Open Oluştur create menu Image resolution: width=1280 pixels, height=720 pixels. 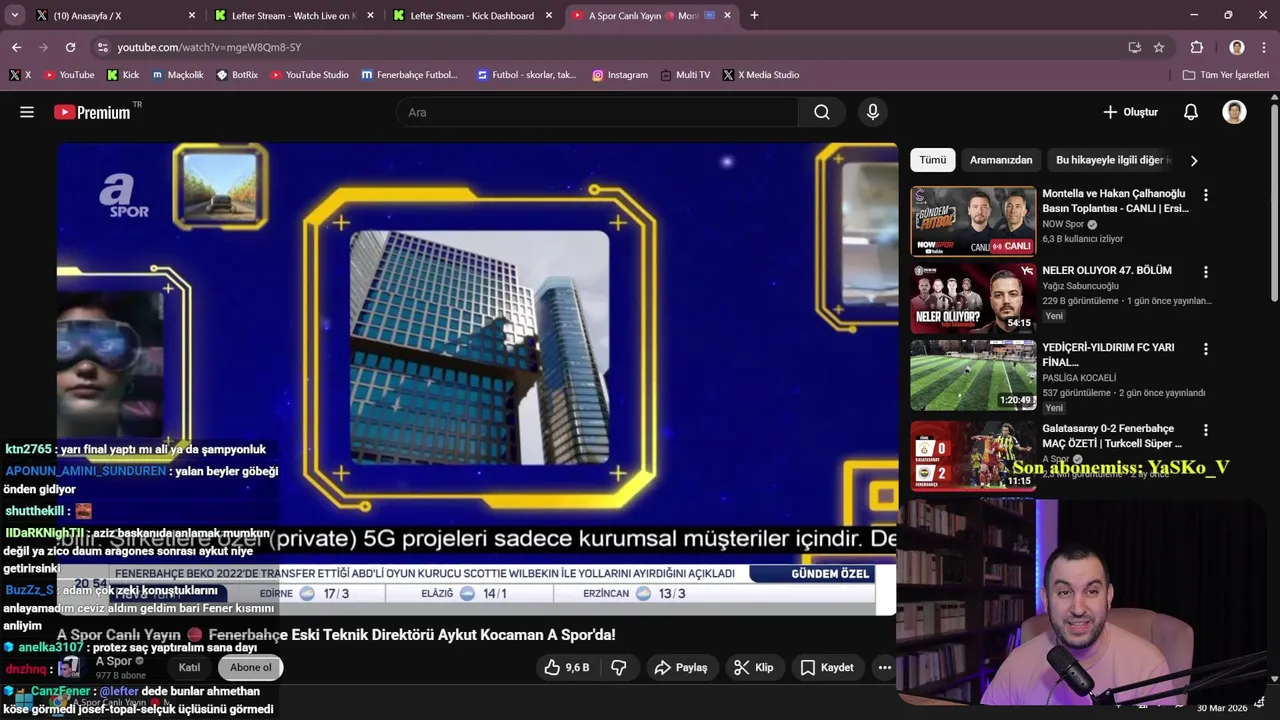coord(1130,112)
